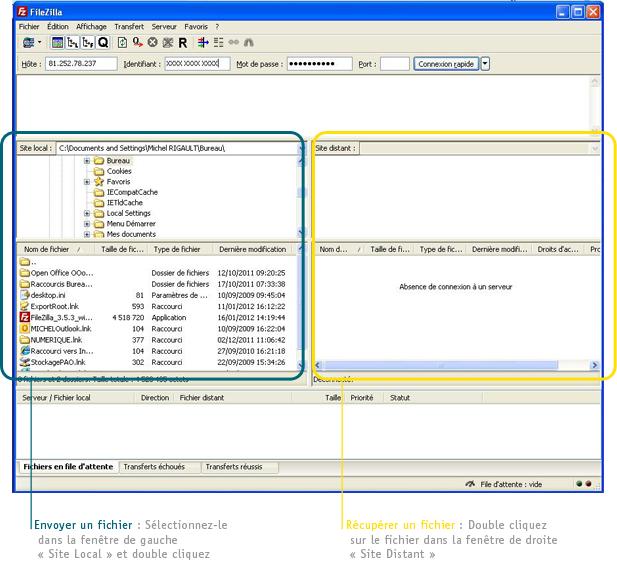The height and width of the screenshot is (566, 617).
Task: Click the Port input field
Action: (x=395, y=64)
